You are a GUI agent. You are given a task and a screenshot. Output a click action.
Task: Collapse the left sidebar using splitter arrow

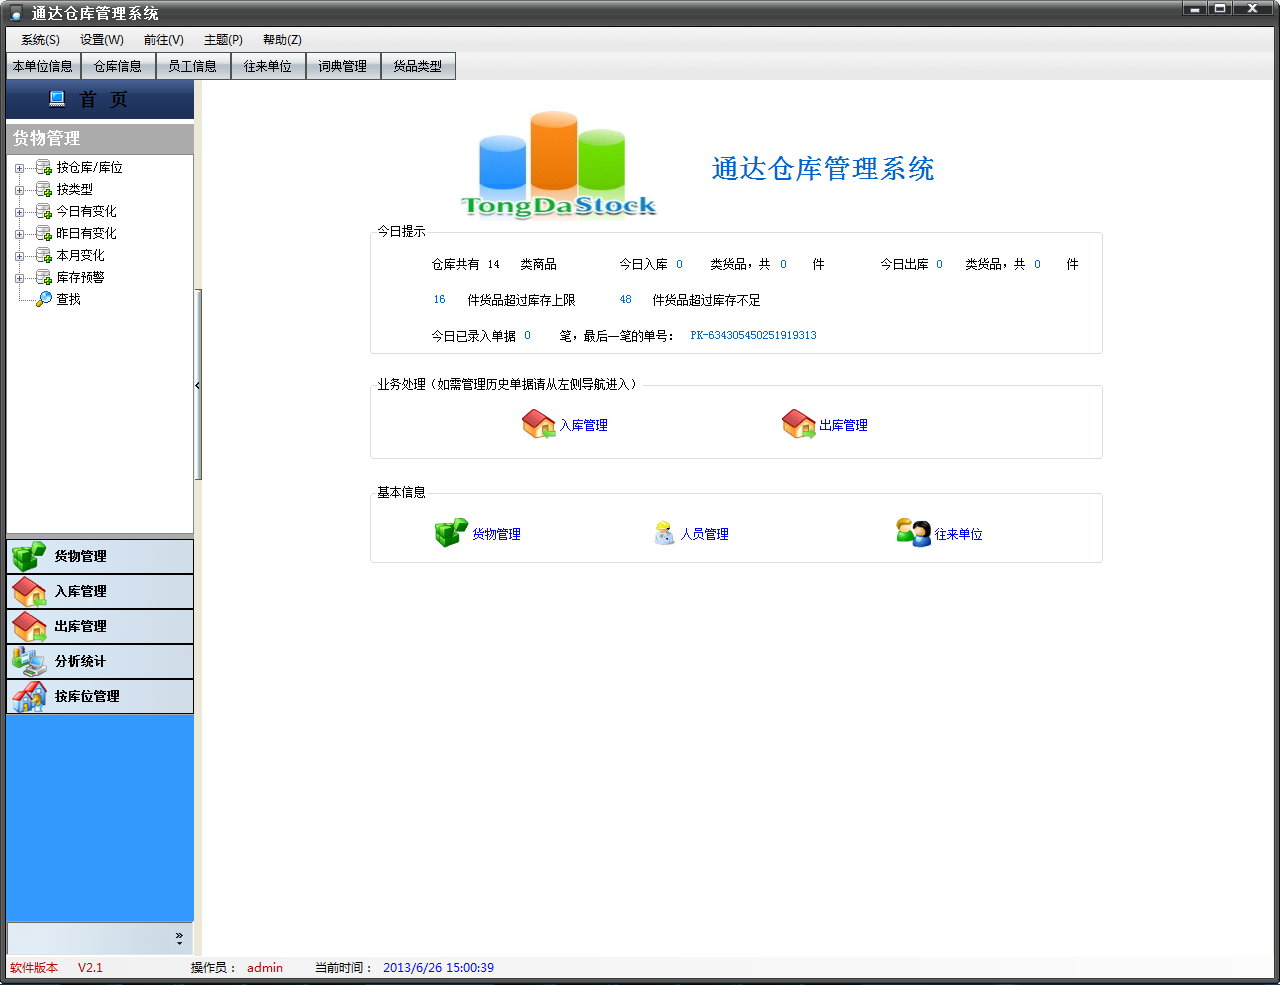[x=198, y=385]
